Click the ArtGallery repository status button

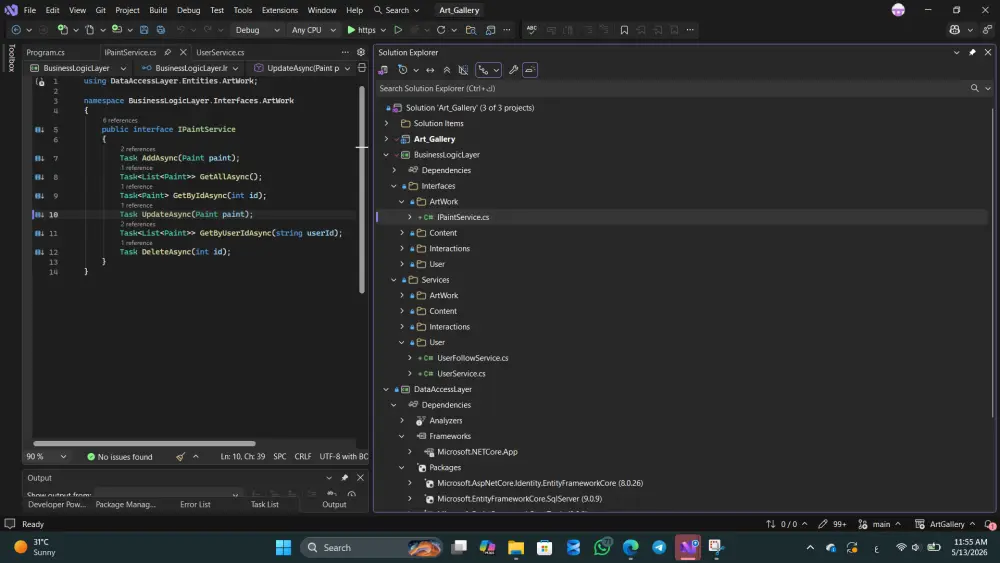pyautogui.click(x=945, y=524)
